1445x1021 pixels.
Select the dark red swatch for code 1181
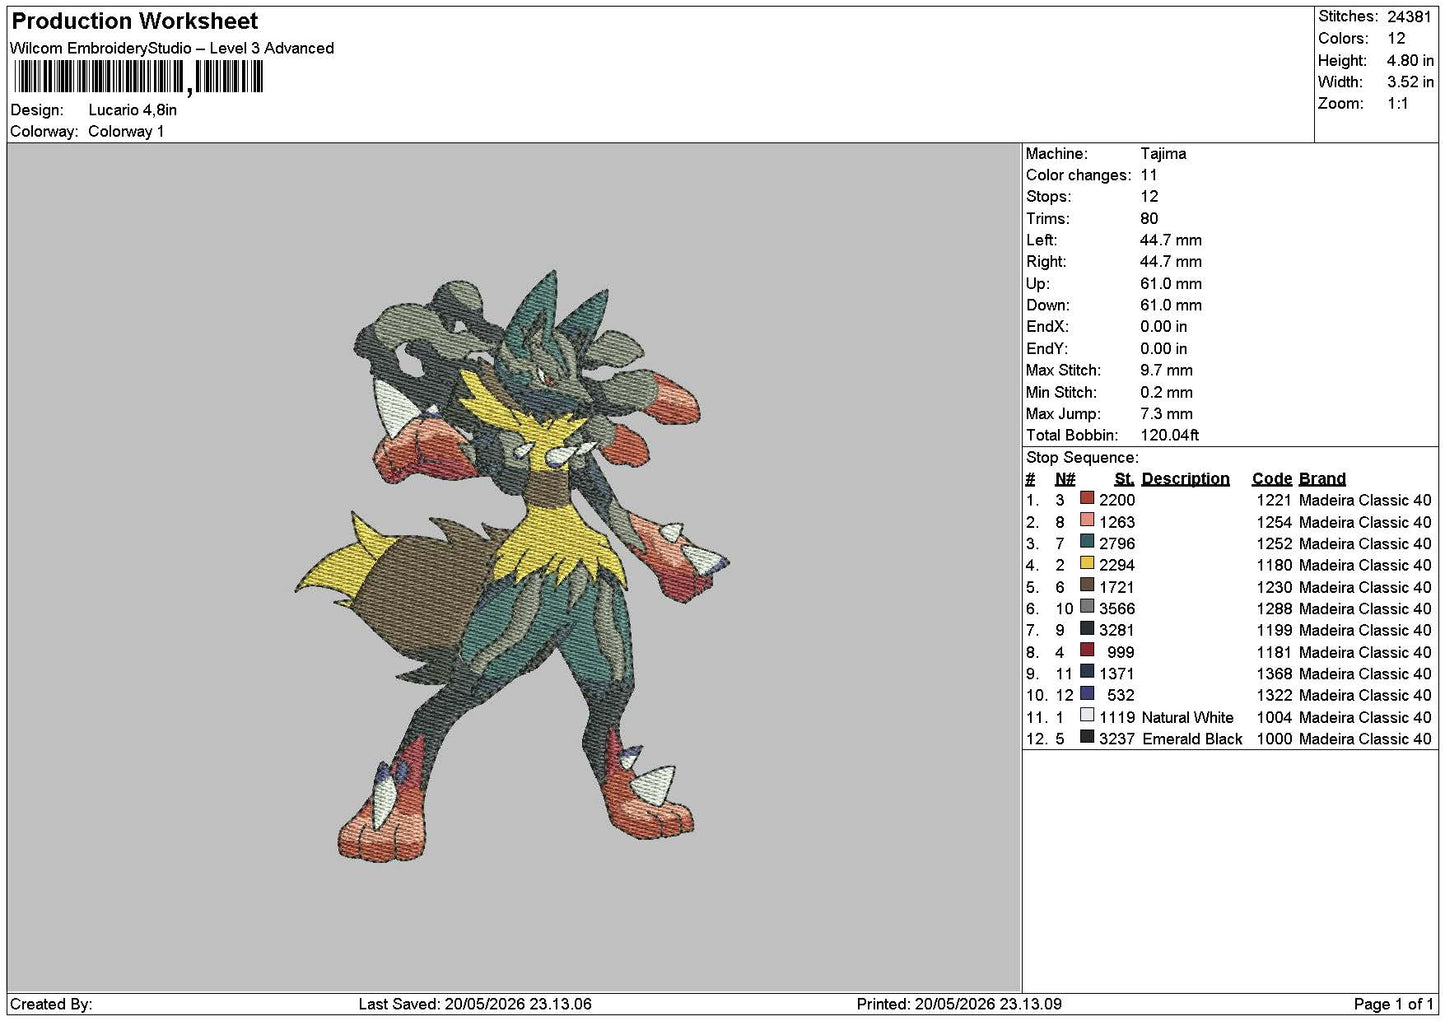pyautogui.click(x=1087, y=651)
